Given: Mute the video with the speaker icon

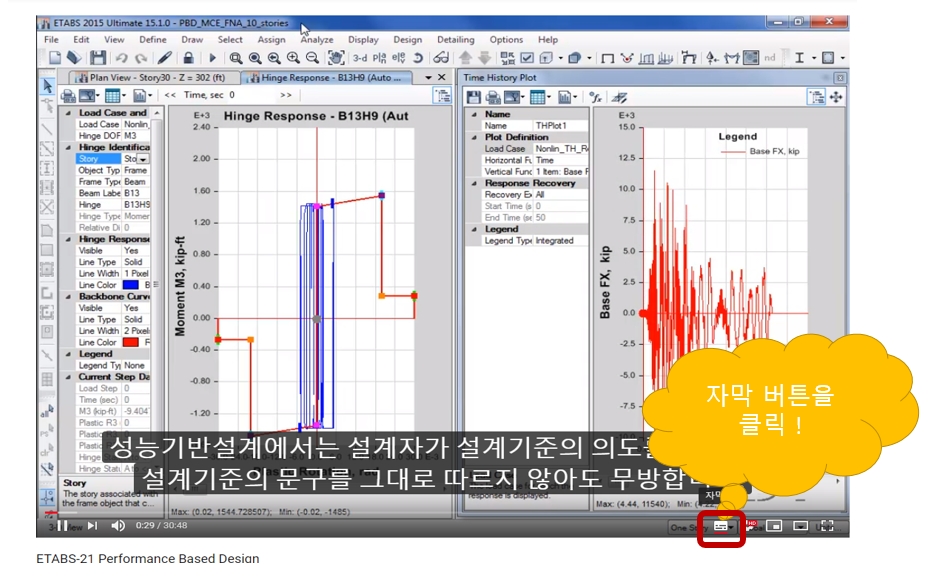Looking at the screenshot, I should [x=118, y=526].
